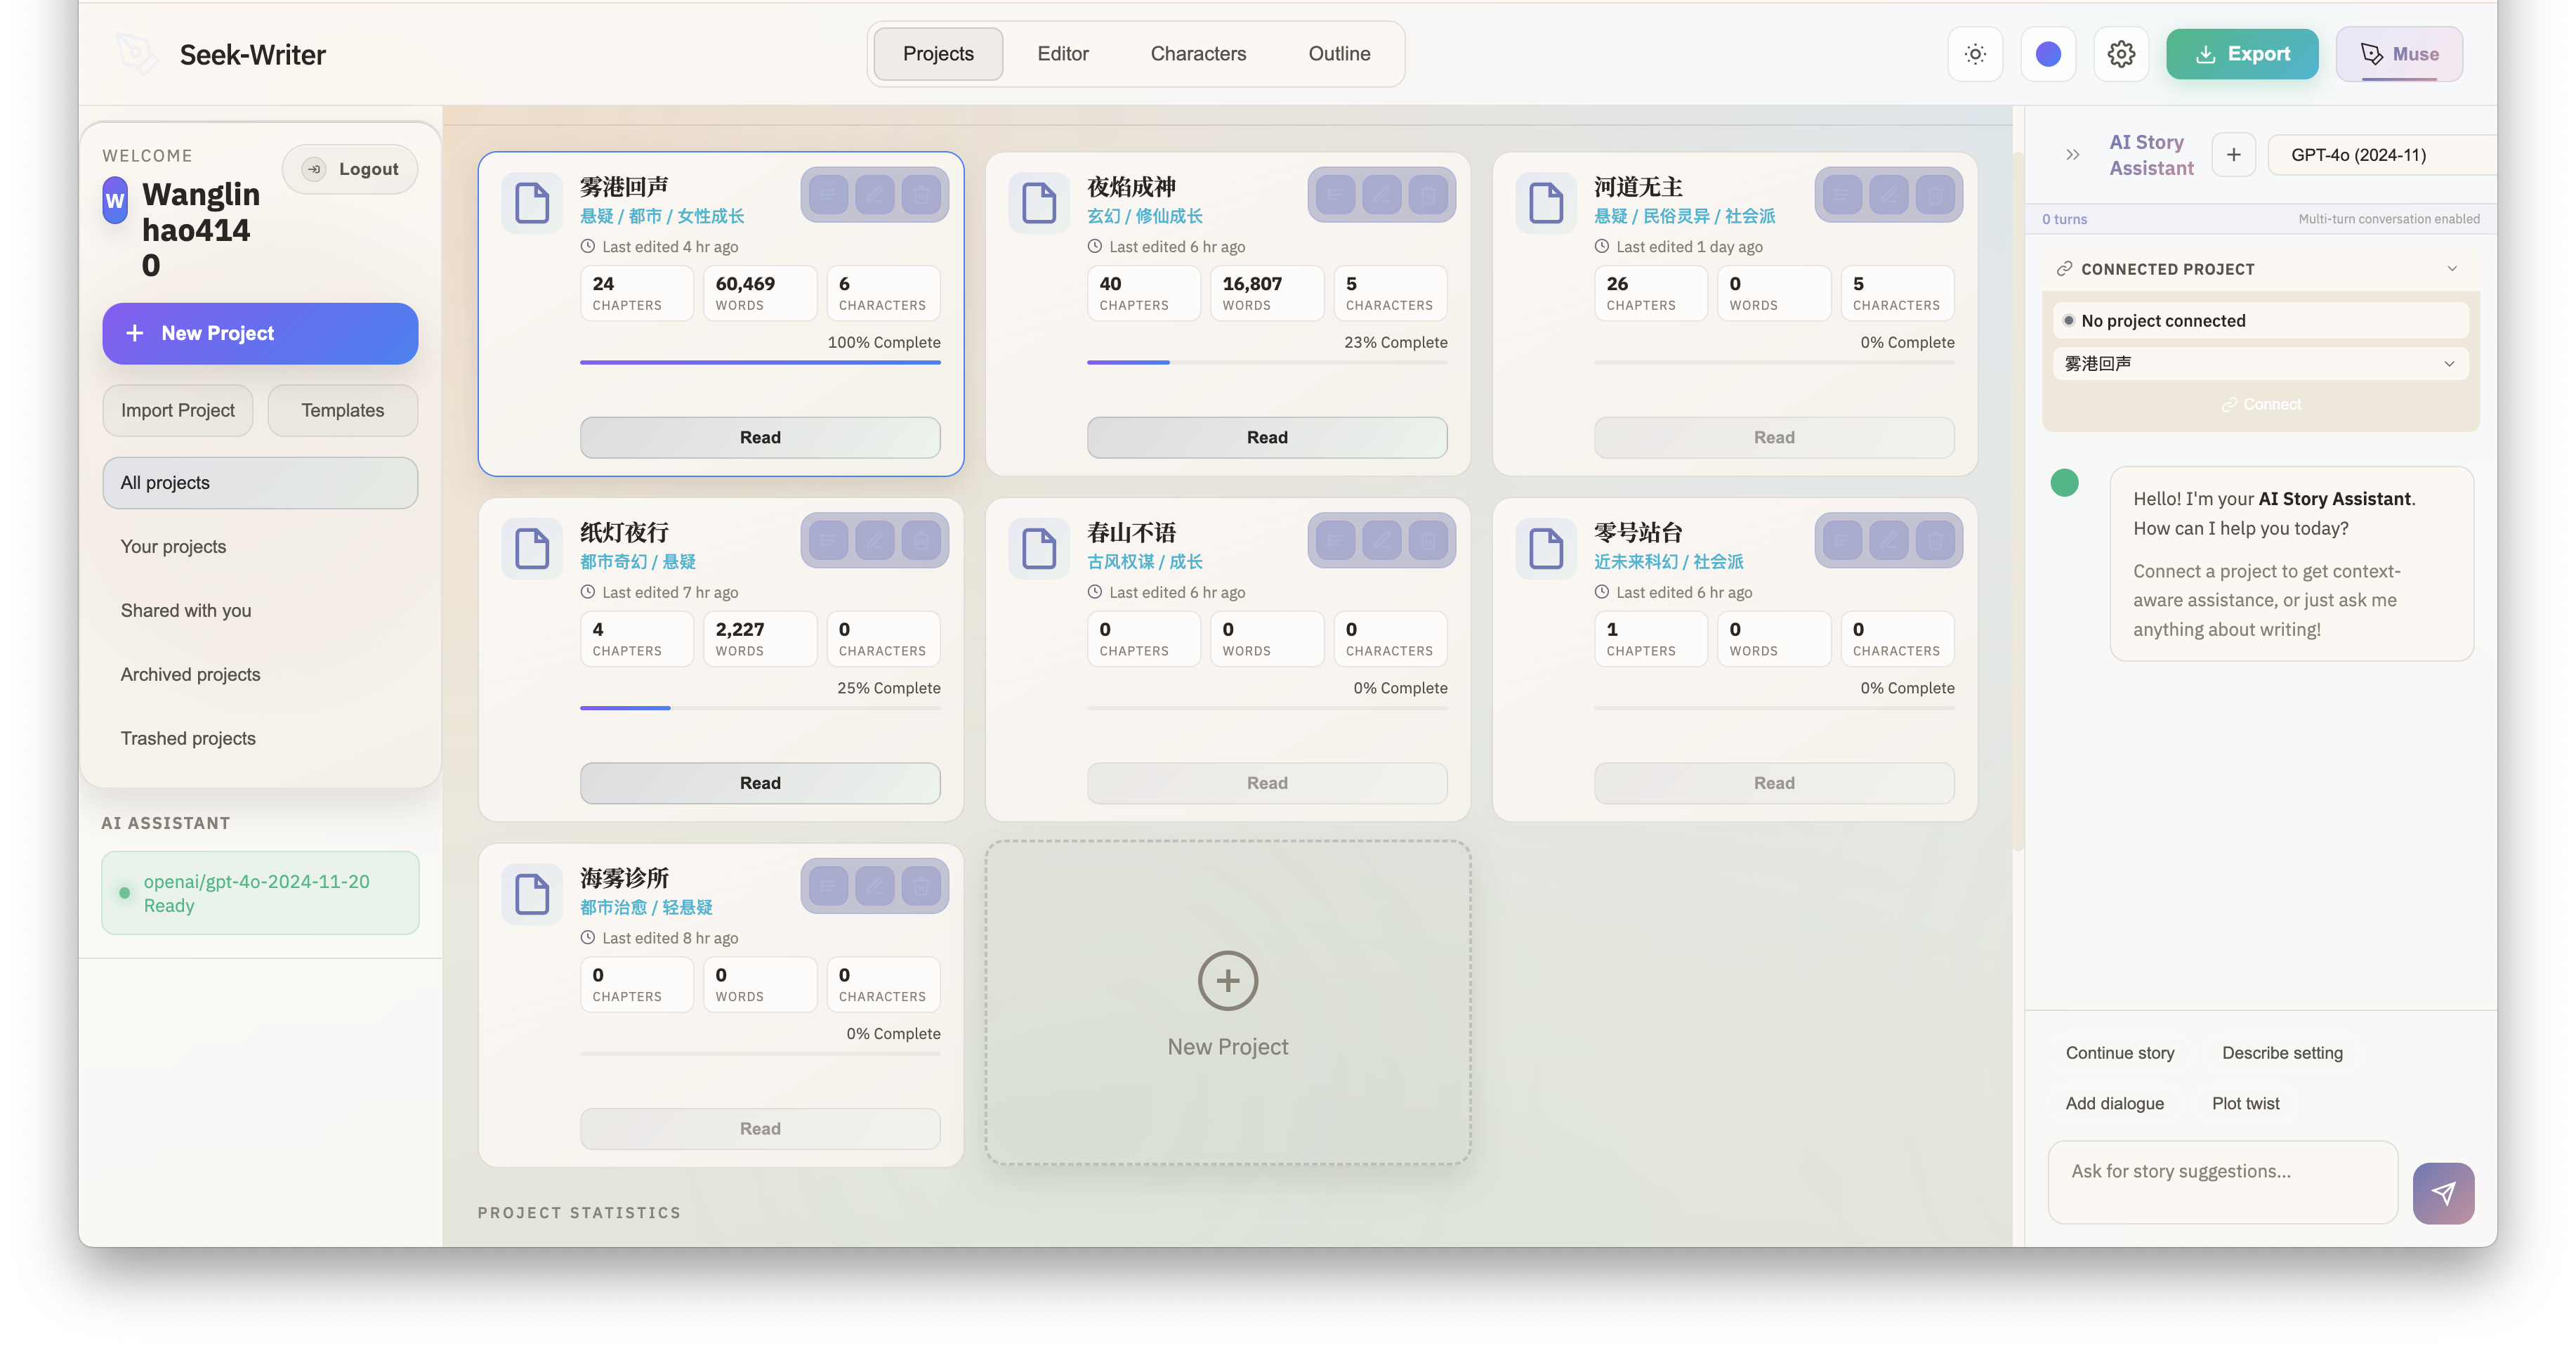The height and width of the screenshot is (1351, 2576).
Task: Open the GPT-4o (2024-11) model dropdown
Action: [x=2383, y=155]
